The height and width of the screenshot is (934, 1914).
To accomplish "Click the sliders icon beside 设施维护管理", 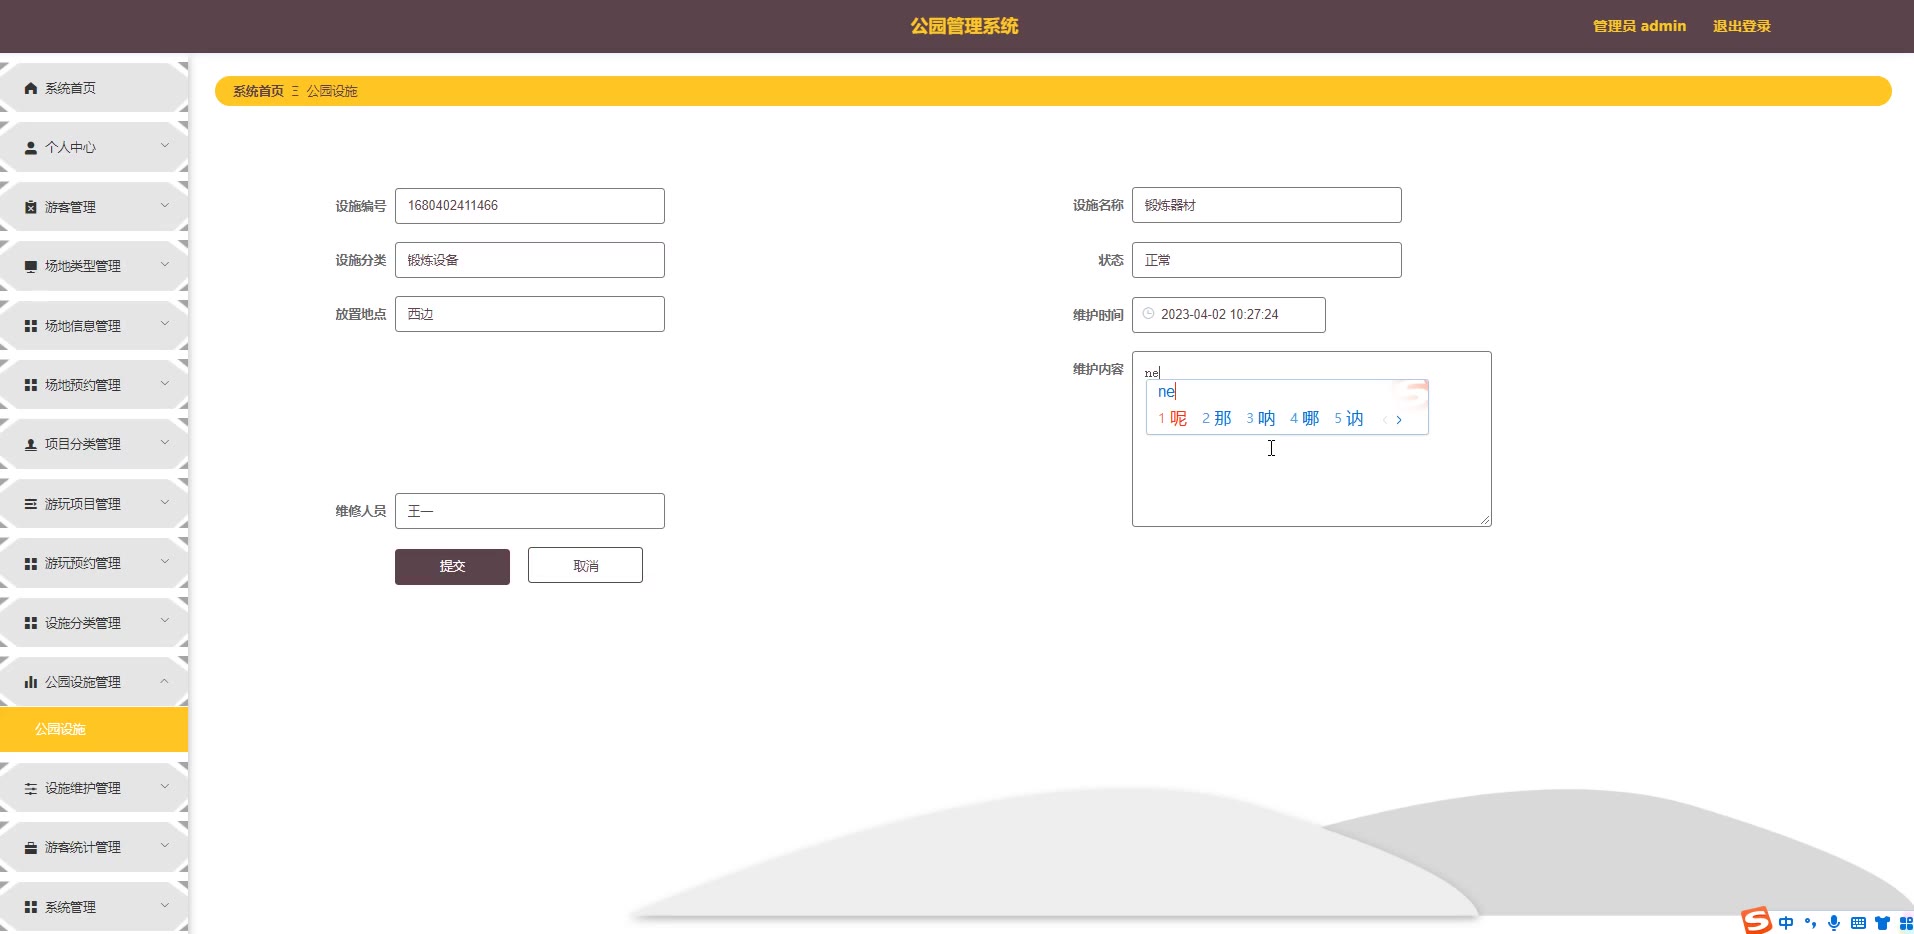I will (x=31, y=788).
